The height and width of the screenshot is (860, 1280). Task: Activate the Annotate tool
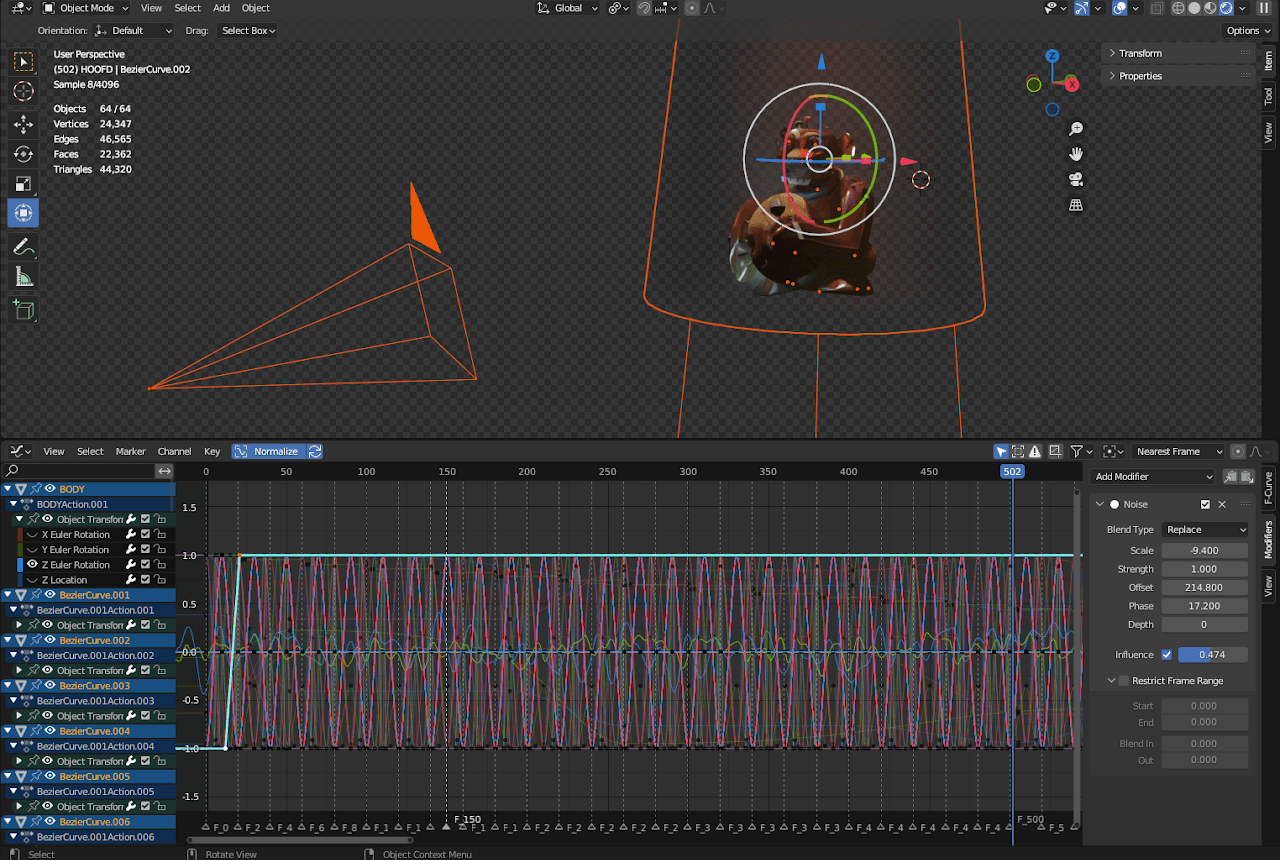[23, 246]
